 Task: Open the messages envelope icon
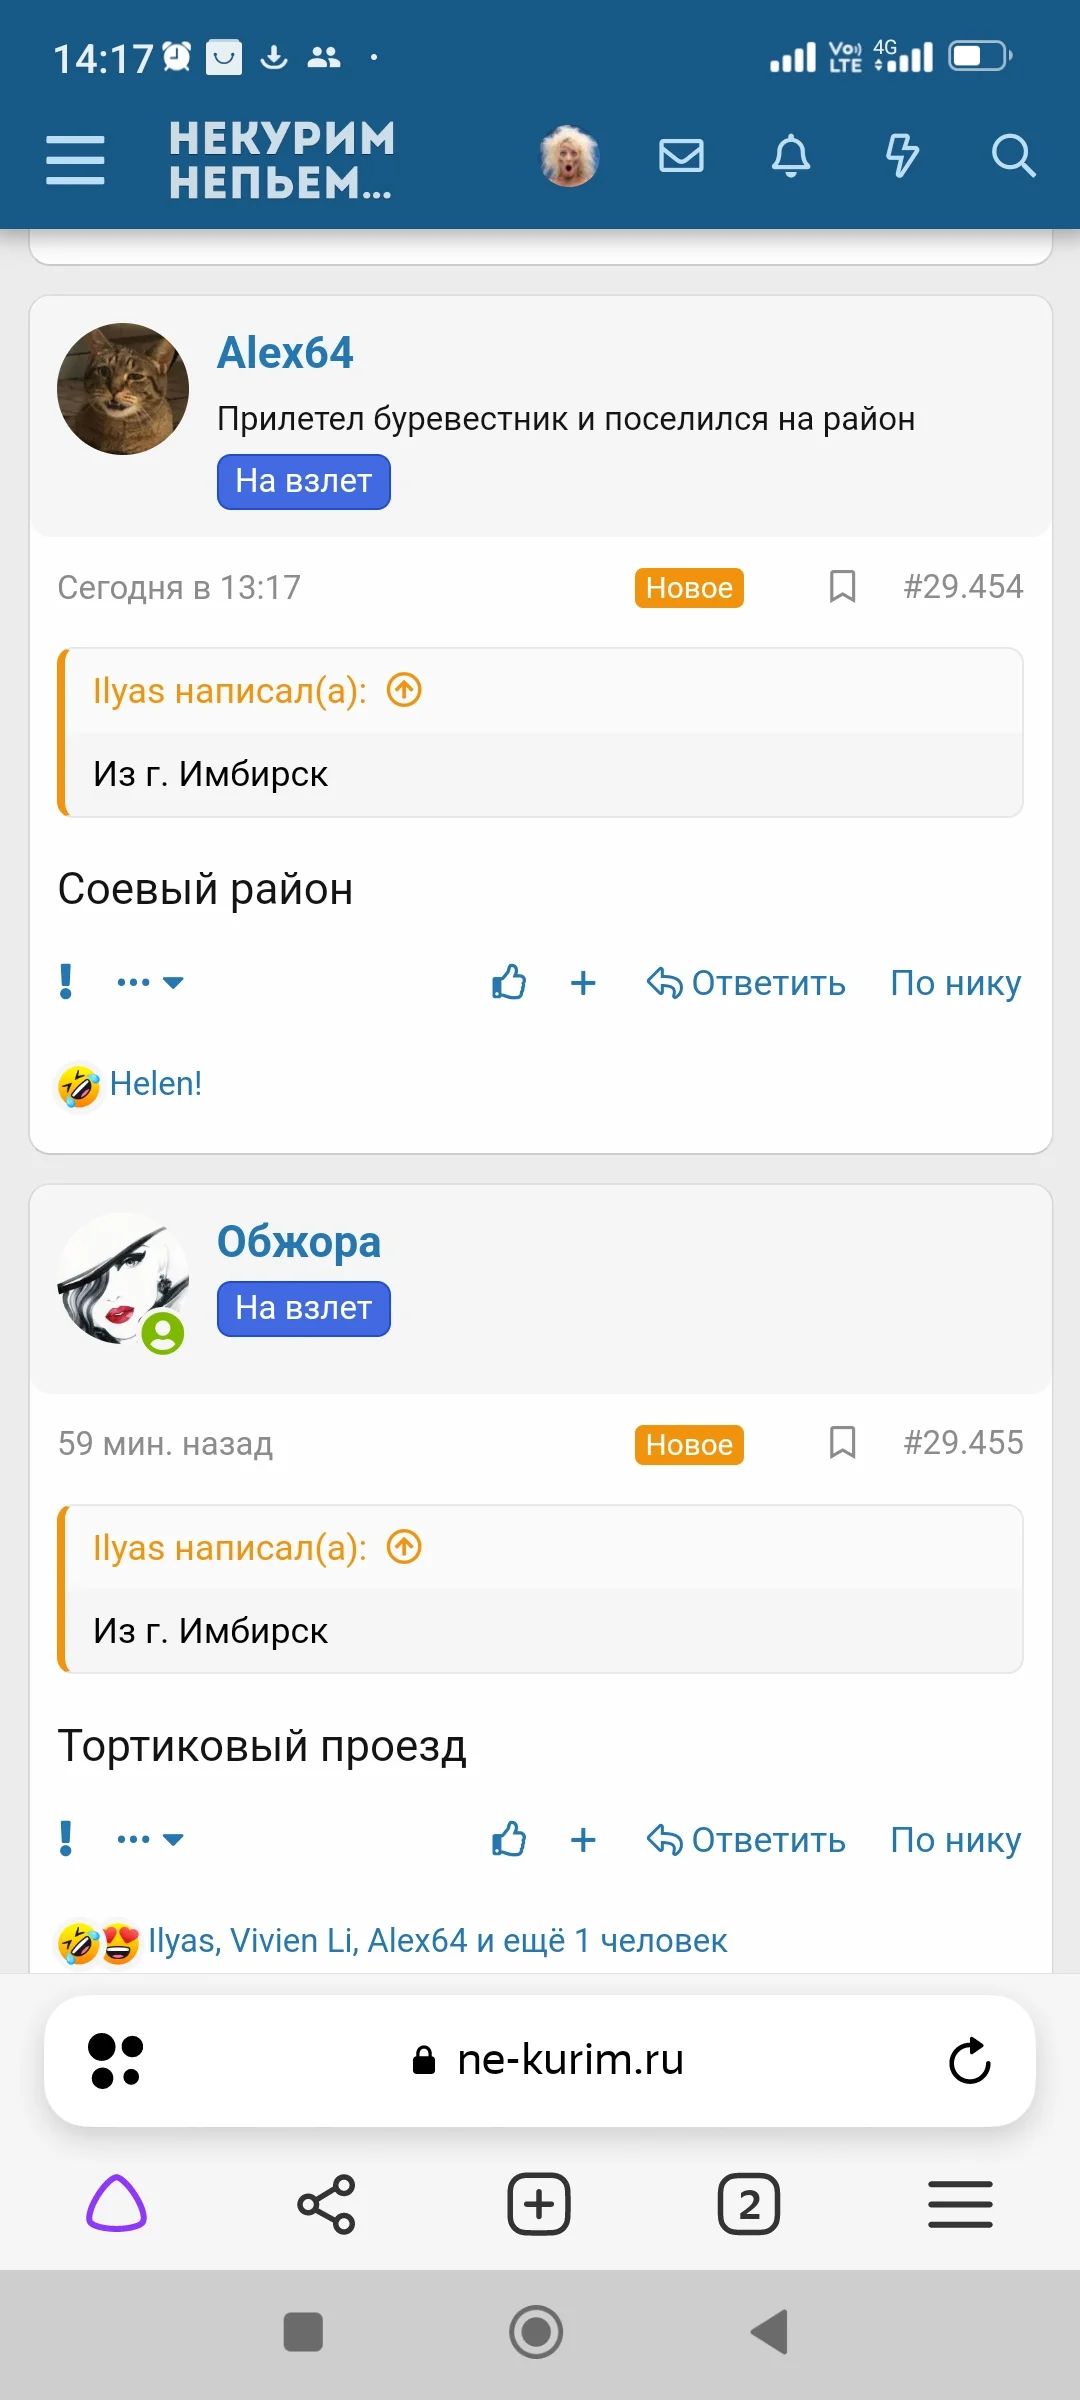681,156
